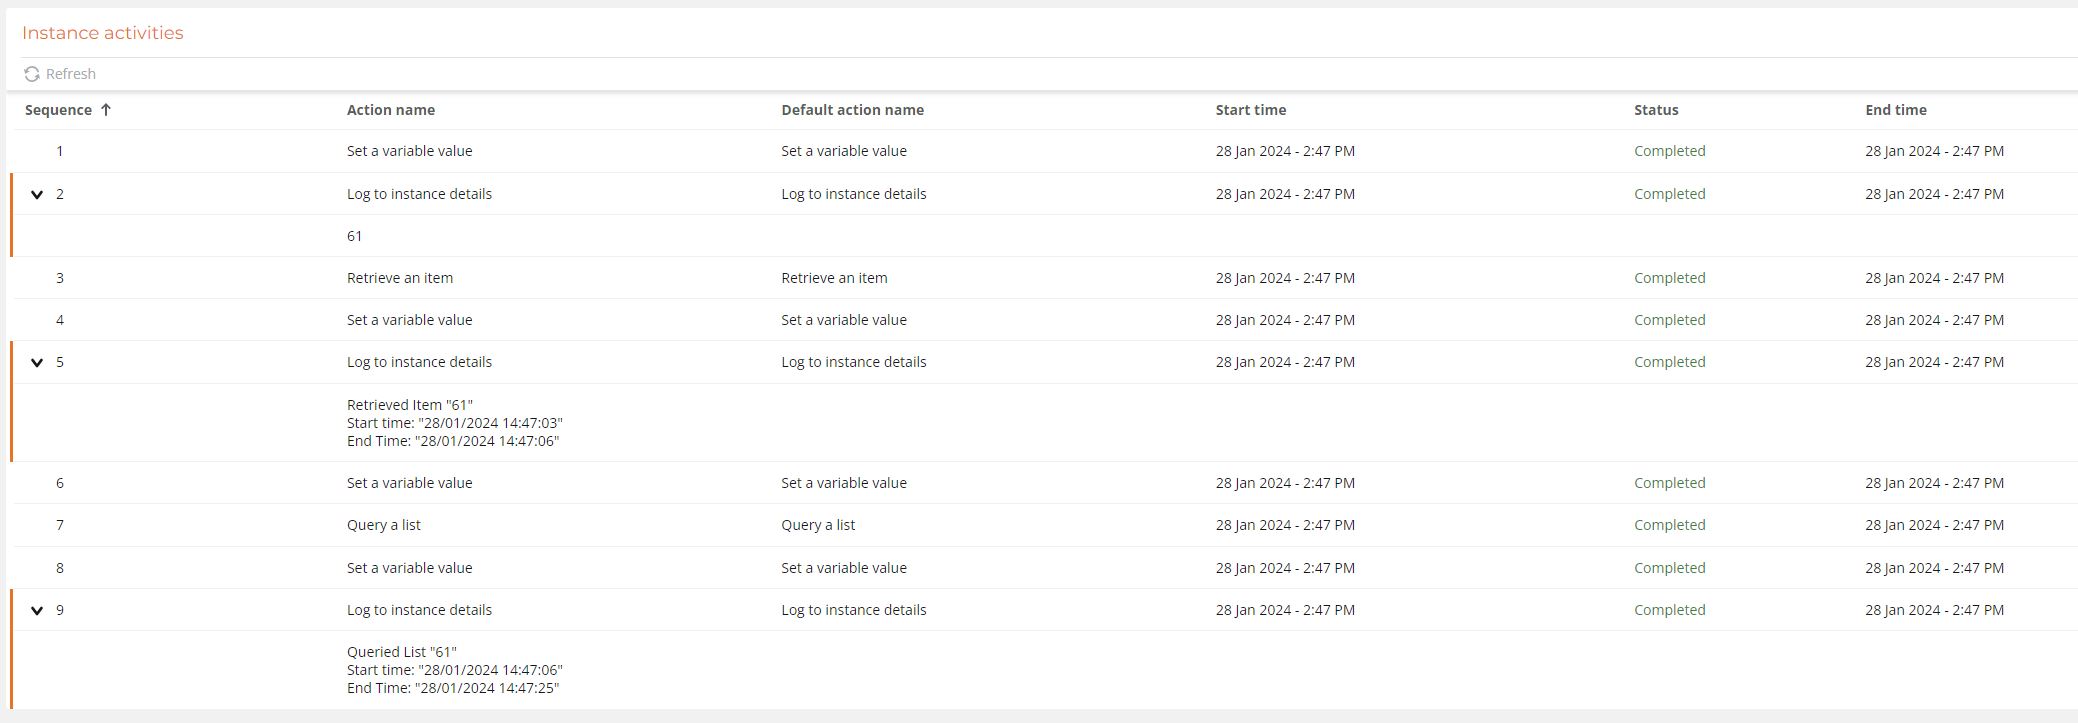Screen dimensions: 2078x723
Task: Click sequence 1 end time cell
Action: coord(1934,151)
